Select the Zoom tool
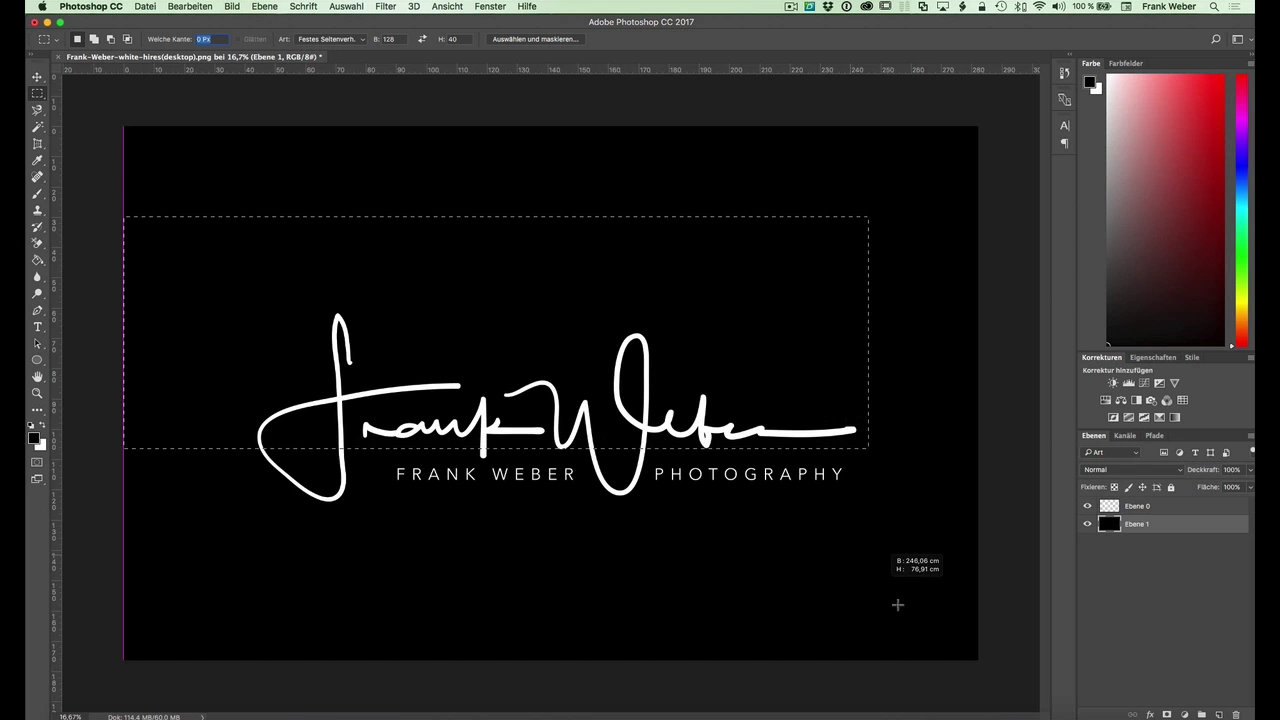The width and height of the screenshot is (1280, 720). tap(37, 393)
